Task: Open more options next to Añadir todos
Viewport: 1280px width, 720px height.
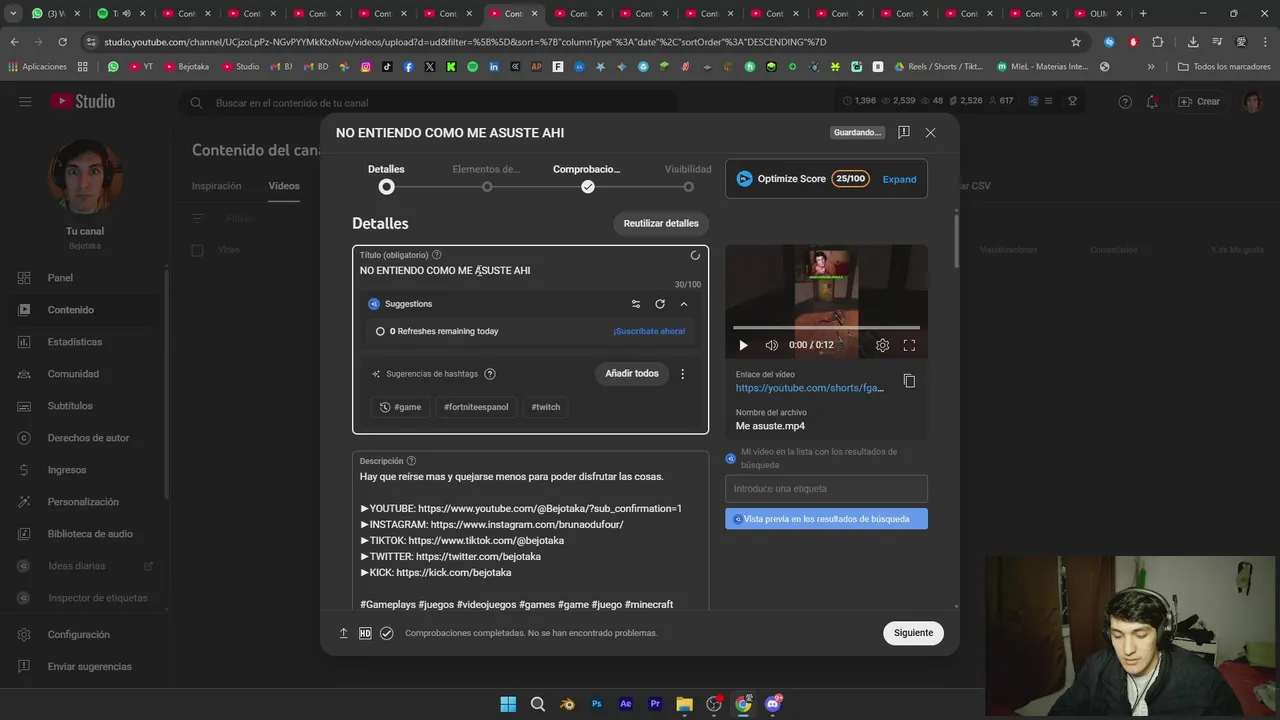Action: click(683, 374)
